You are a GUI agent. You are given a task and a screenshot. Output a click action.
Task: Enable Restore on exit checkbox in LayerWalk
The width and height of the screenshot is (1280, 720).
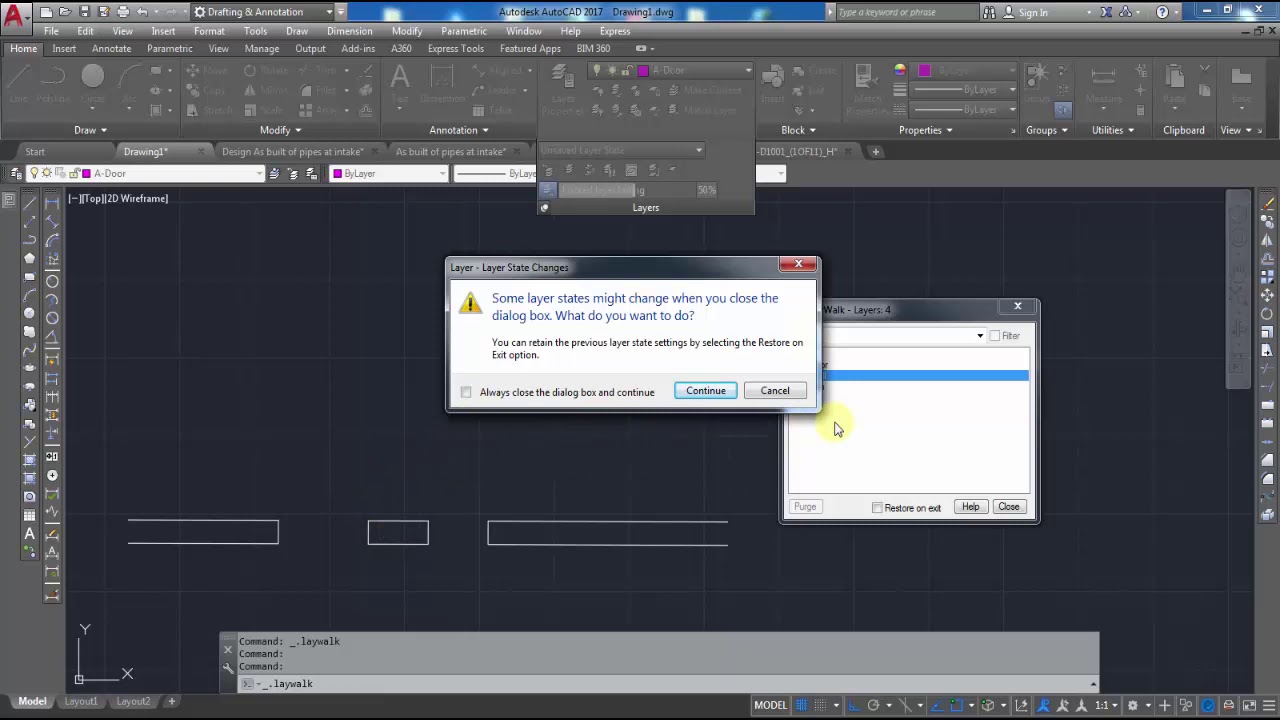point(877,508)
